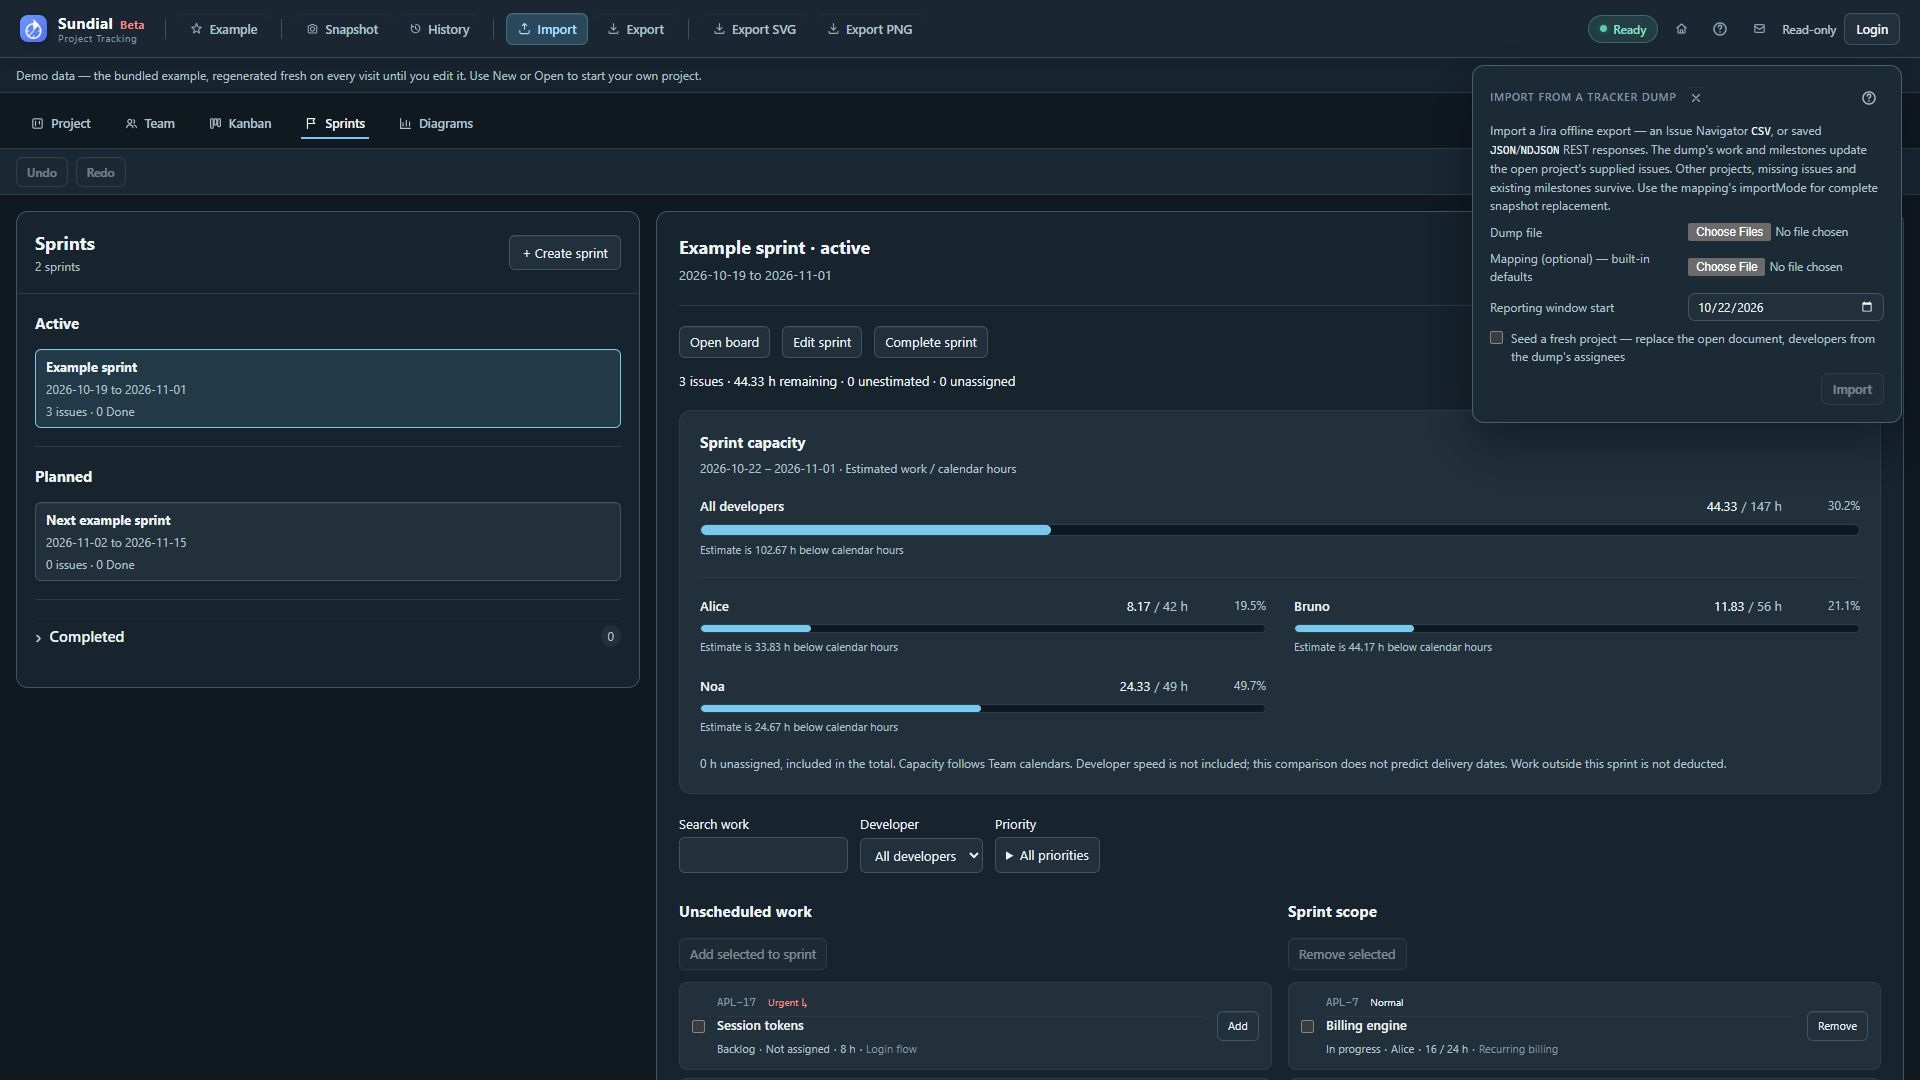1920x1080 pixels.
Task: Select the Billing engine scope checkbox
Action: click(x=1307, y=1026)
